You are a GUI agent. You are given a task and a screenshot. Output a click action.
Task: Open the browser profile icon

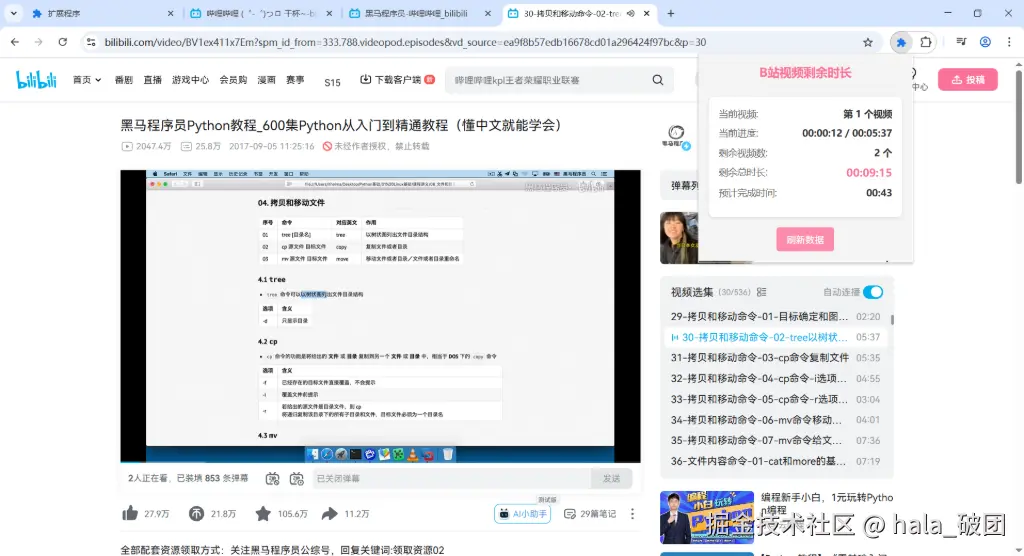tap(985, 42)
